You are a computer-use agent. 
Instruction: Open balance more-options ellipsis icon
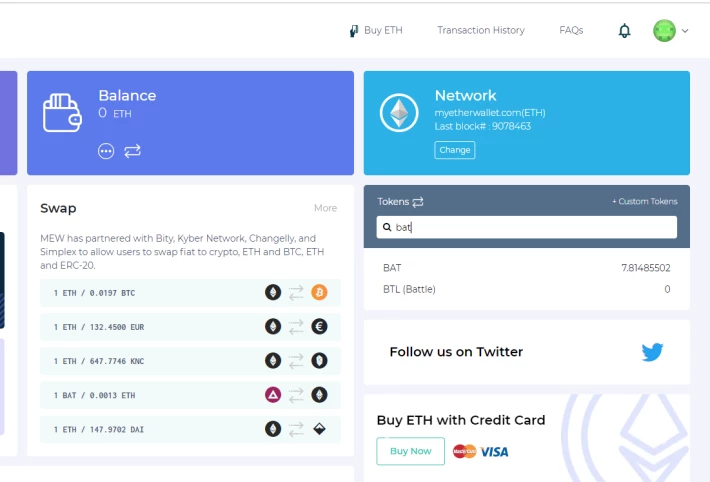click(x=106, y=151)
